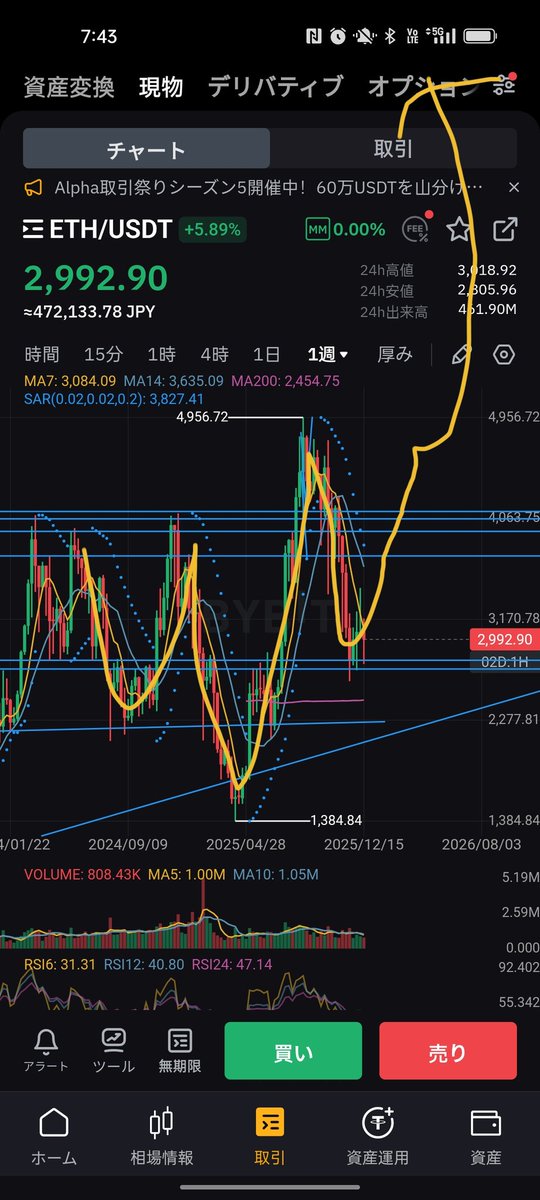
Task: Tap the alarm clock status icon
Action: [x=338, y=36]
